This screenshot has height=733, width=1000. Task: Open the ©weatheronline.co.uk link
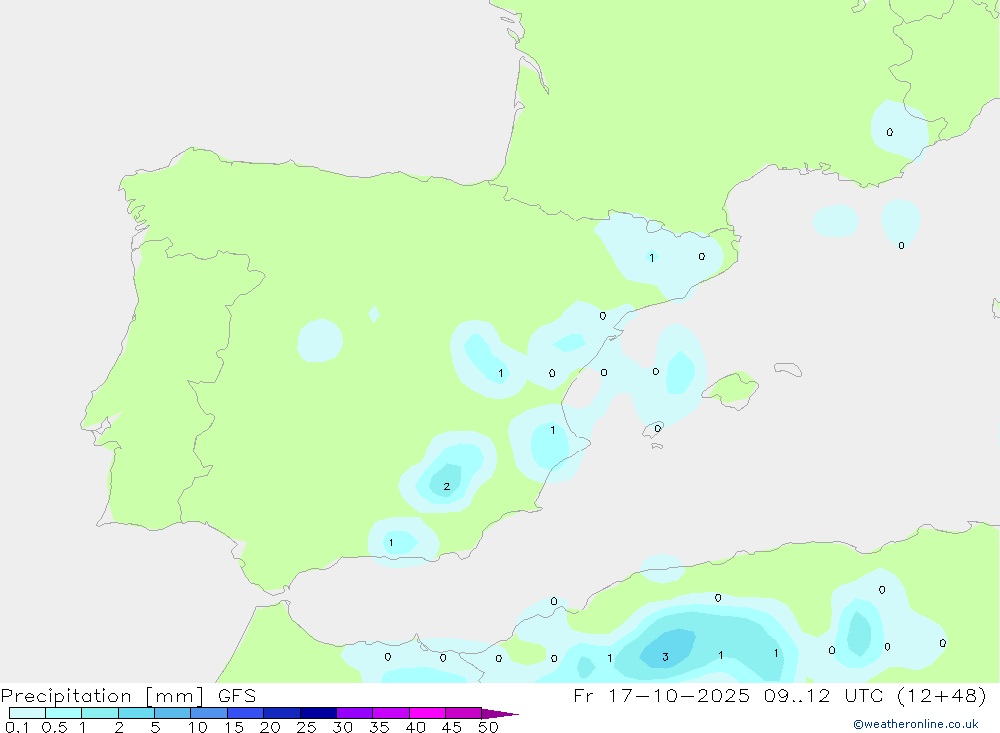click(x=916, y=724)
